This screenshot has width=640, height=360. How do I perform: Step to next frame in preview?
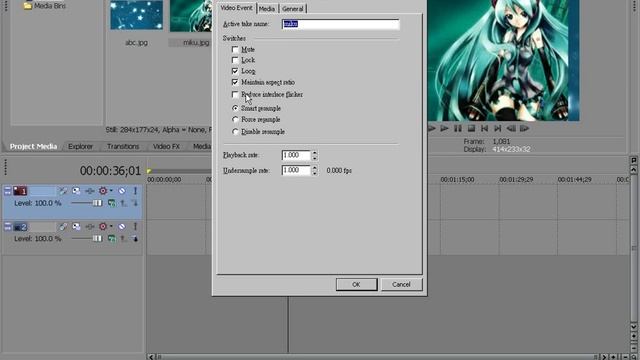click(524, 129)
